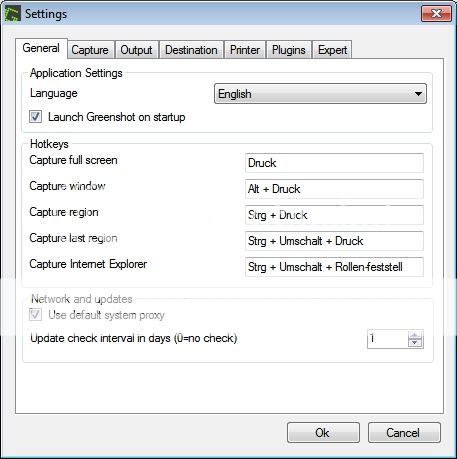Screen dimensions: 457x459
Task: Close the Settings dialog window
Action: [x=436, y=13]
